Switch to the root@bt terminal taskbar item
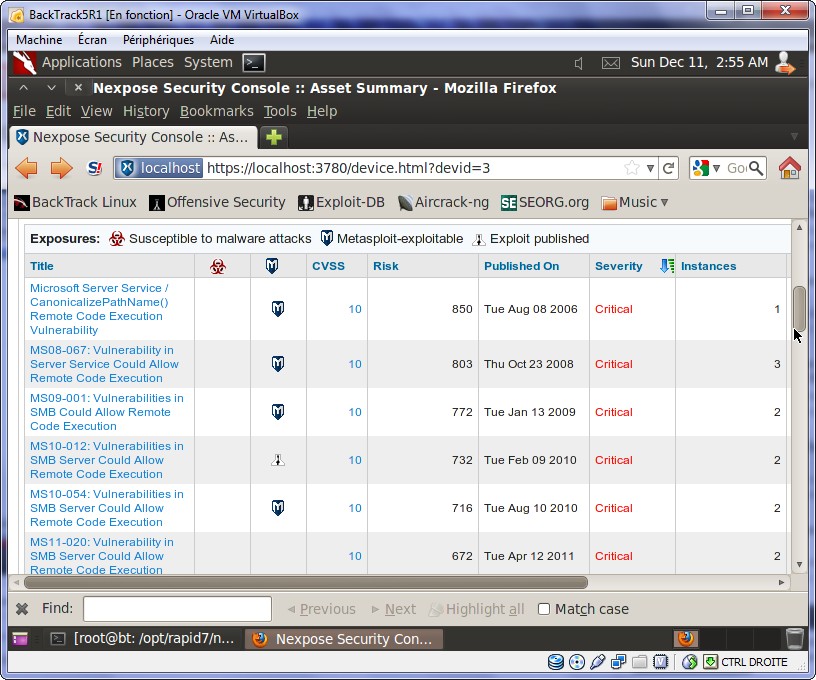 (x=143, y=638)
